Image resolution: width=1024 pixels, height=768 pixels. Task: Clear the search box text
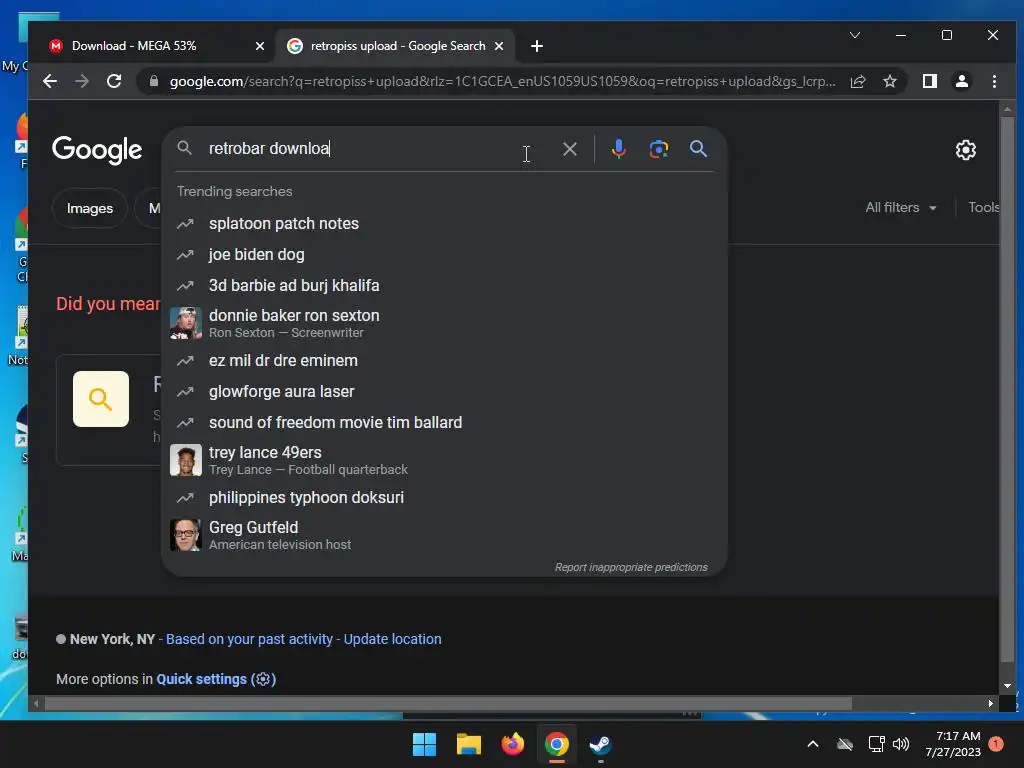coord(569,149)
